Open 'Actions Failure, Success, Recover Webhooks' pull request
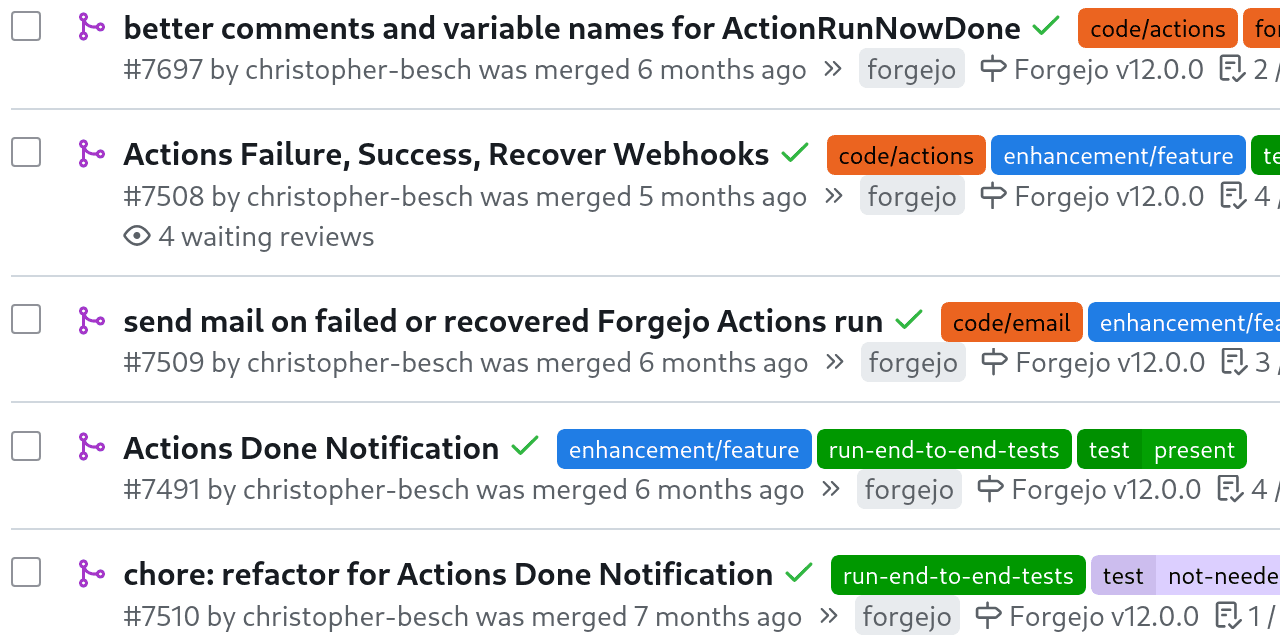This screenshot has height=640, width=1280. (x=446, y=154)
